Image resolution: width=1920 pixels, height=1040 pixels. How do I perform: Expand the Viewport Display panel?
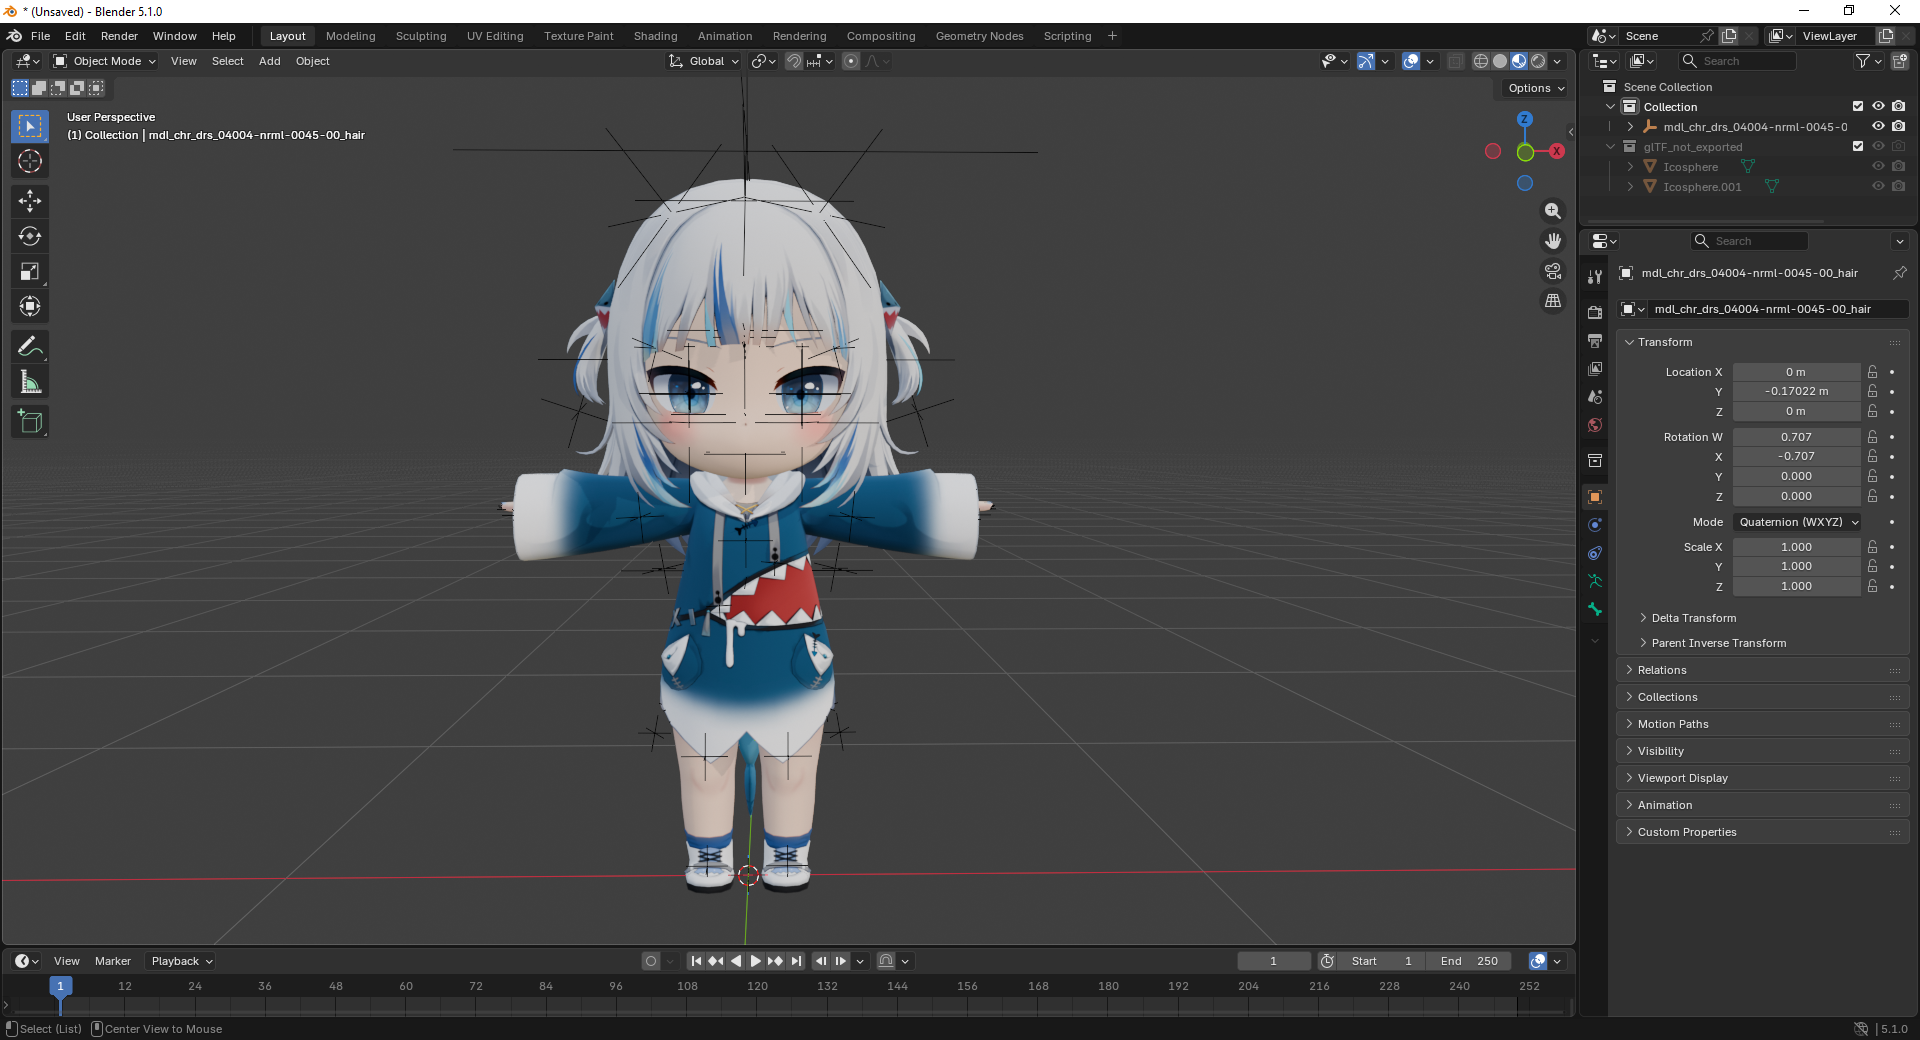coord(1762,778)
